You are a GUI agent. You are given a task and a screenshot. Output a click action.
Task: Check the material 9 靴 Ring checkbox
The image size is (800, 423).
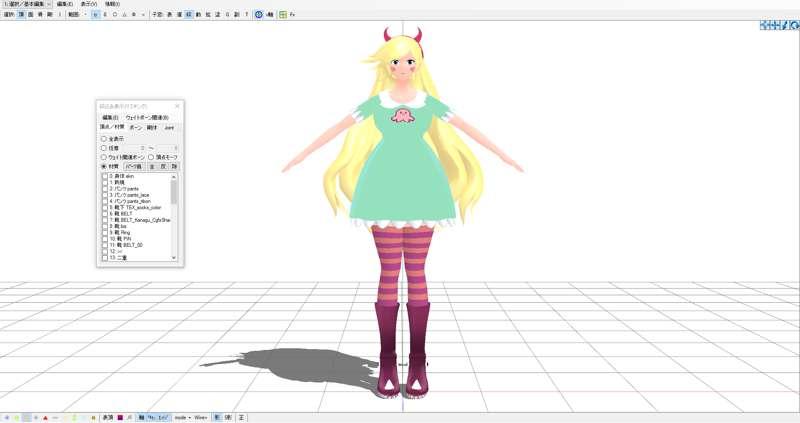105,233
